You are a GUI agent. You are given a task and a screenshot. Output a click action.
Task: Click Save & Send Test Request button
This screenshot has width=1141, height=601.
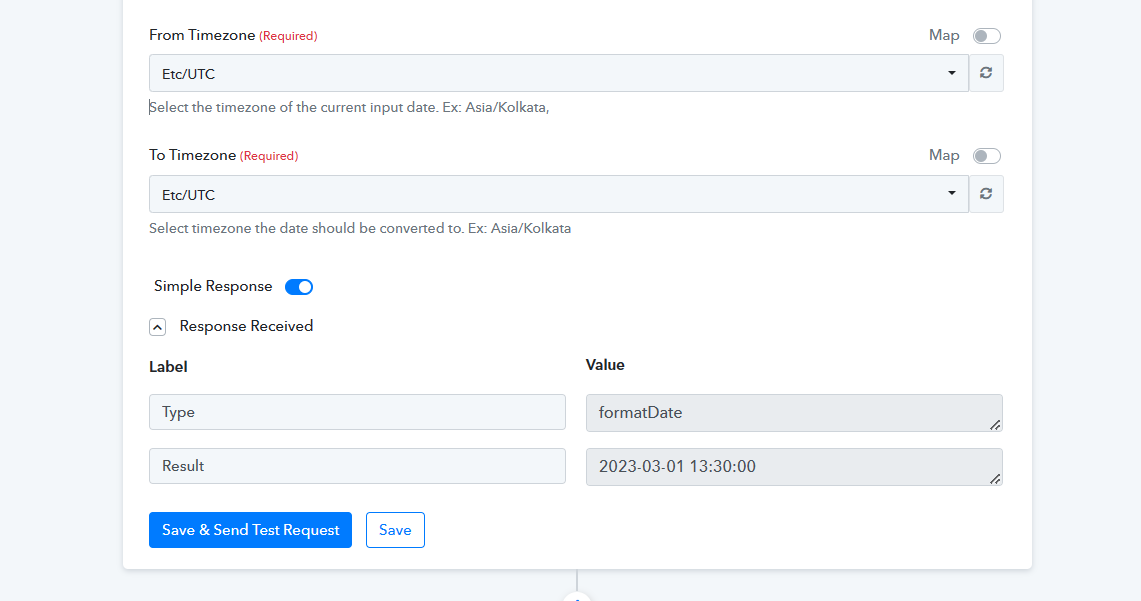pyautogui.click(x=250, y=530)
